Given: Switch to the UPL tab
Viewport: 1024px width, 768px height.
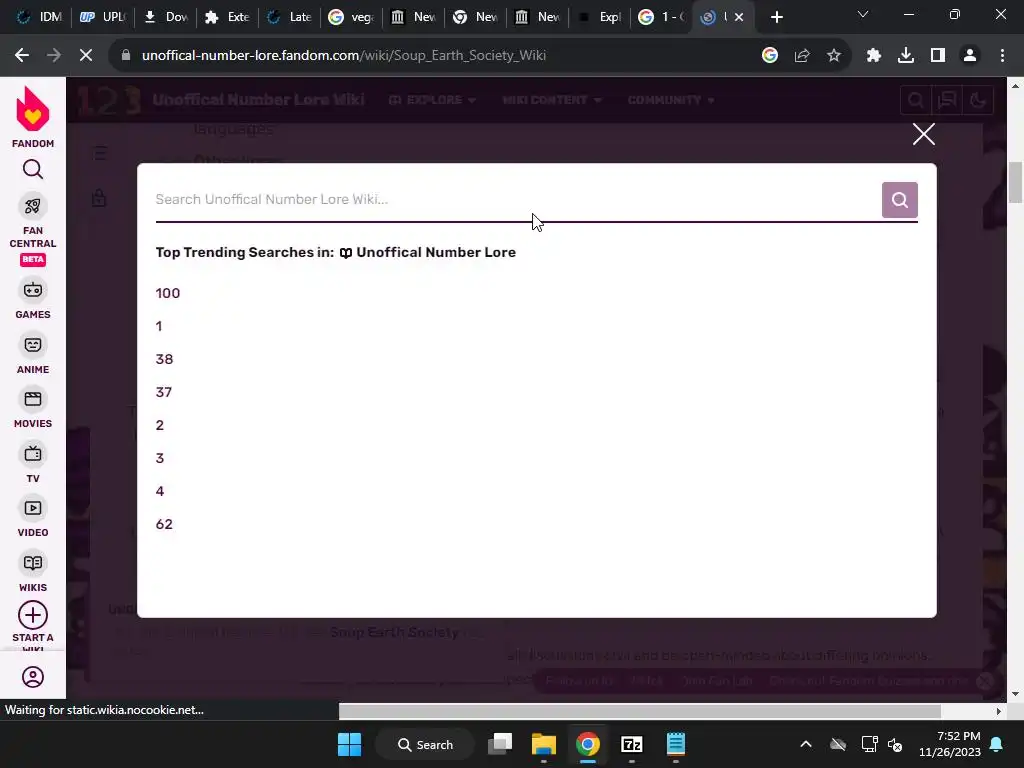Looking at the screenshot, I should tap(103, 17).
